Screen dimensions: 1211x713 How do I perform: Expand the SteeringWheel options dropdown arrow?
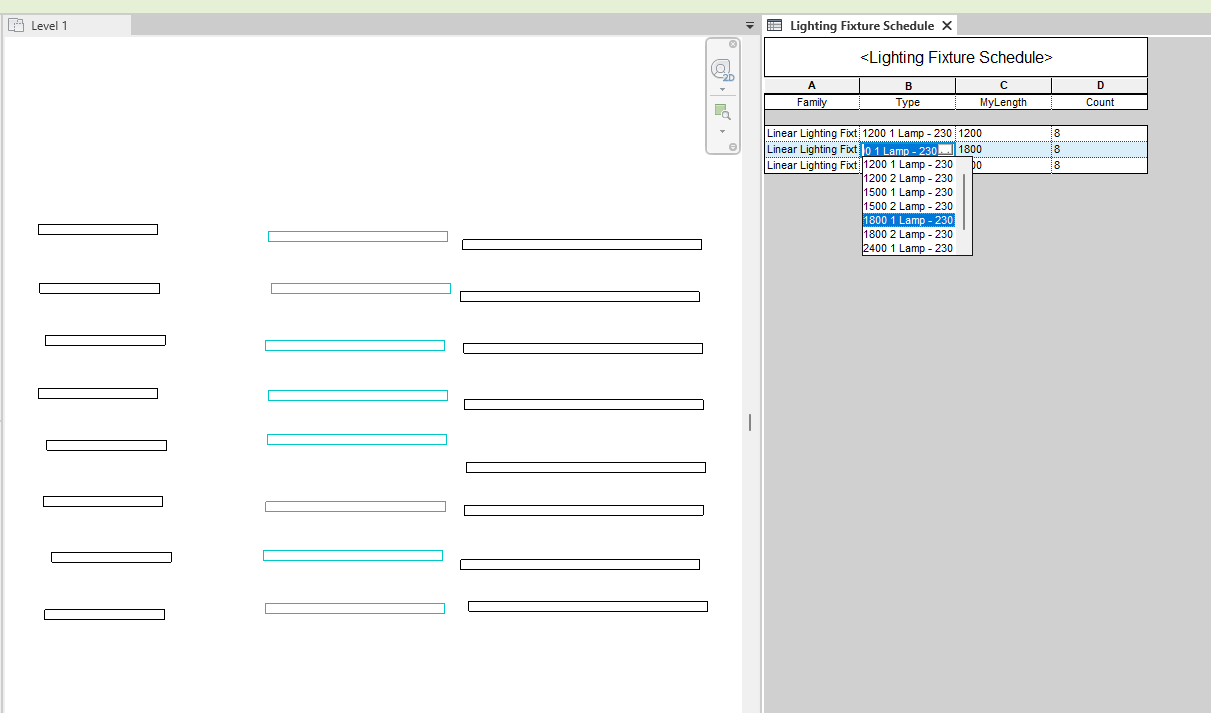pos(722,88)
